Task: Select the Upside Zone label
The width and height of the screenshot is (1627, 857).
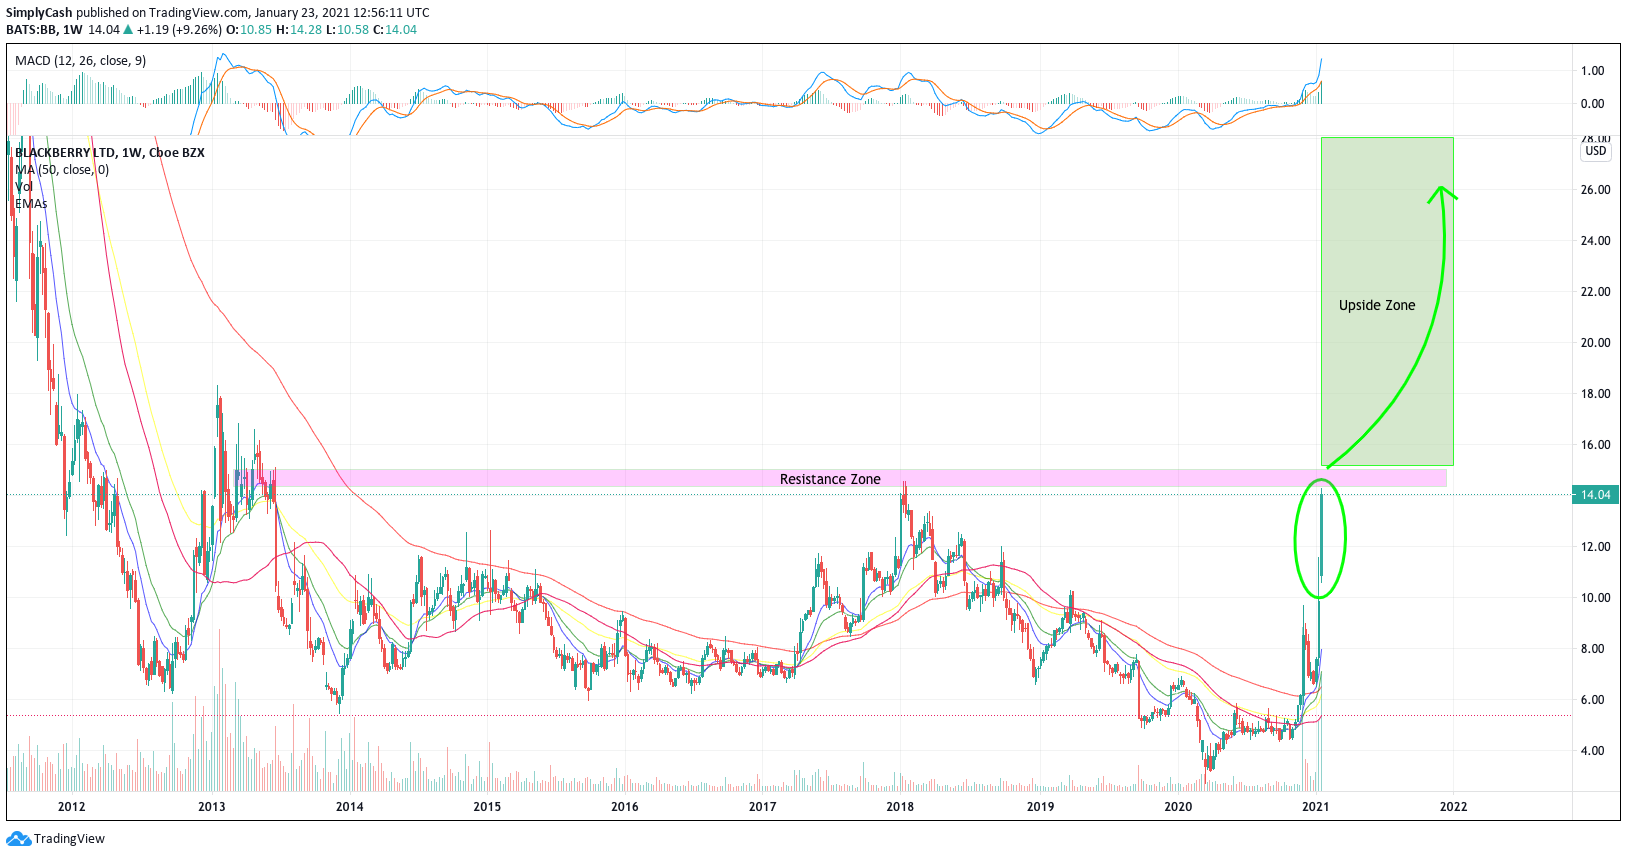Action: pyautogui.click(x=1377, y=305)
